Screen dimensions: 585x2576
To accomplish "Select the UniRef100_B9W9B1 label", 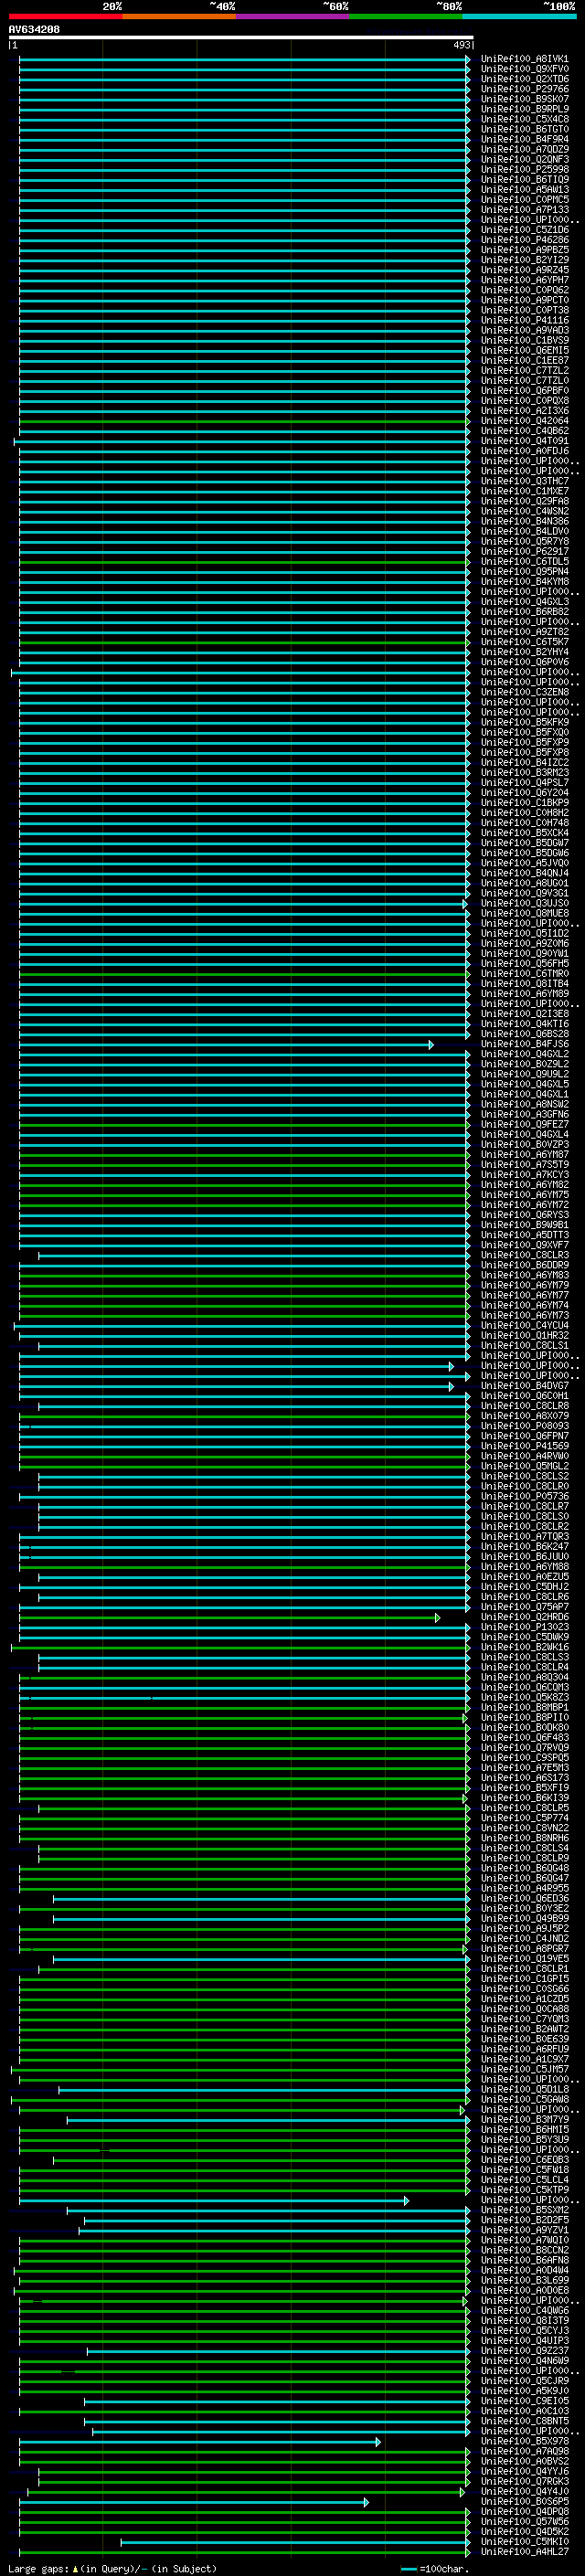I will click(524, 1225).
